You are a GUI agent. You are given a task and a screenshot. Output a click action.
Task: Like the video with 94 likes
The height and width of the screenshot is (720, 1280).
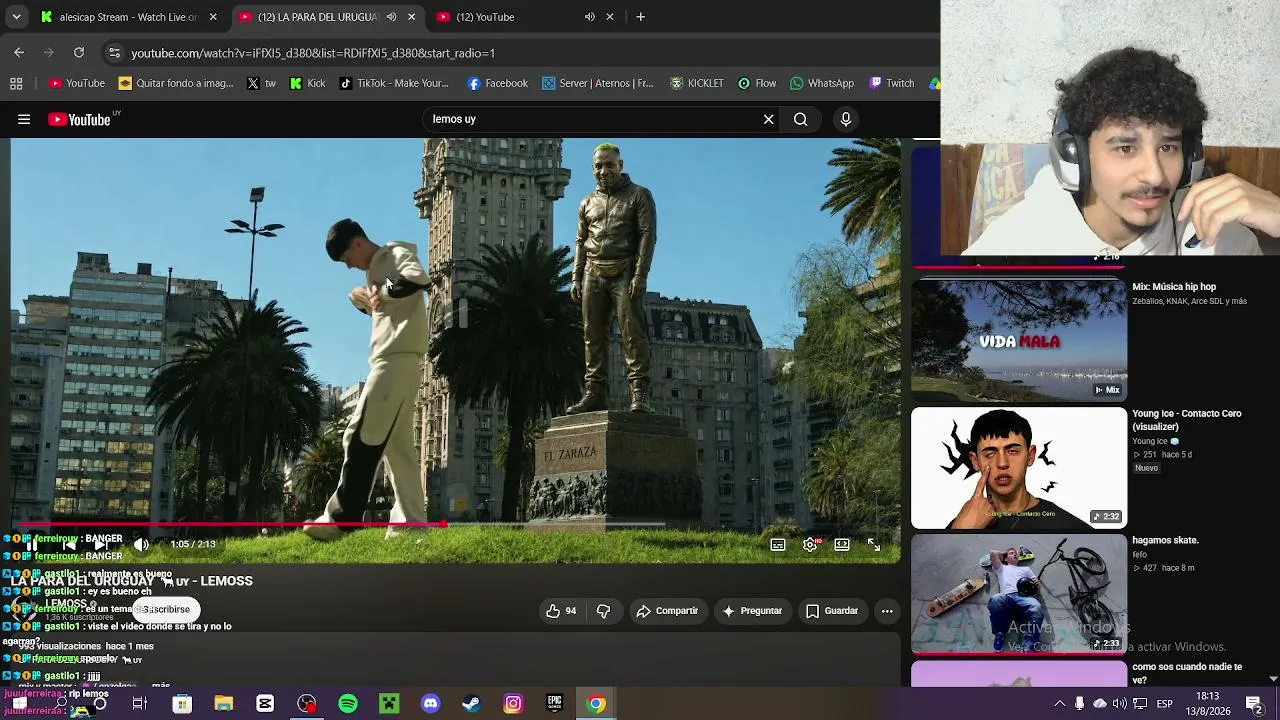click(562, 611)
